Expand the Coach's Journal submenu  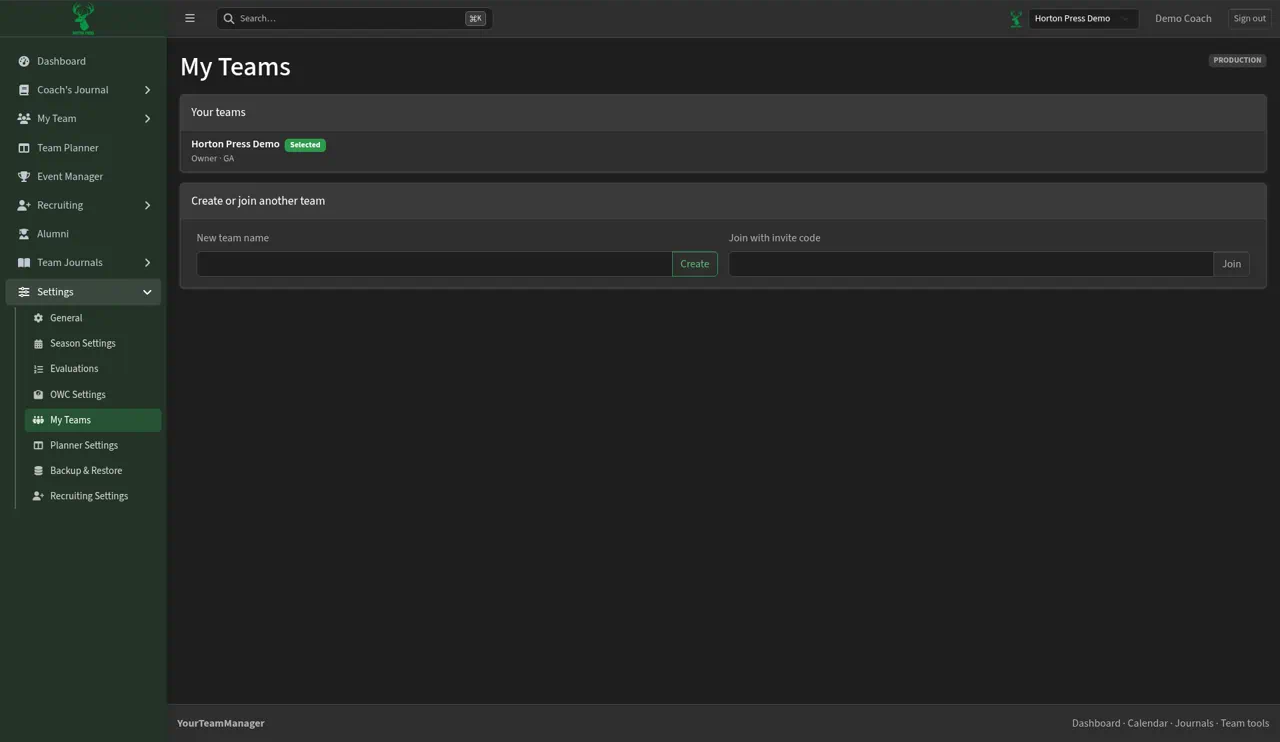tap(147, 90)
